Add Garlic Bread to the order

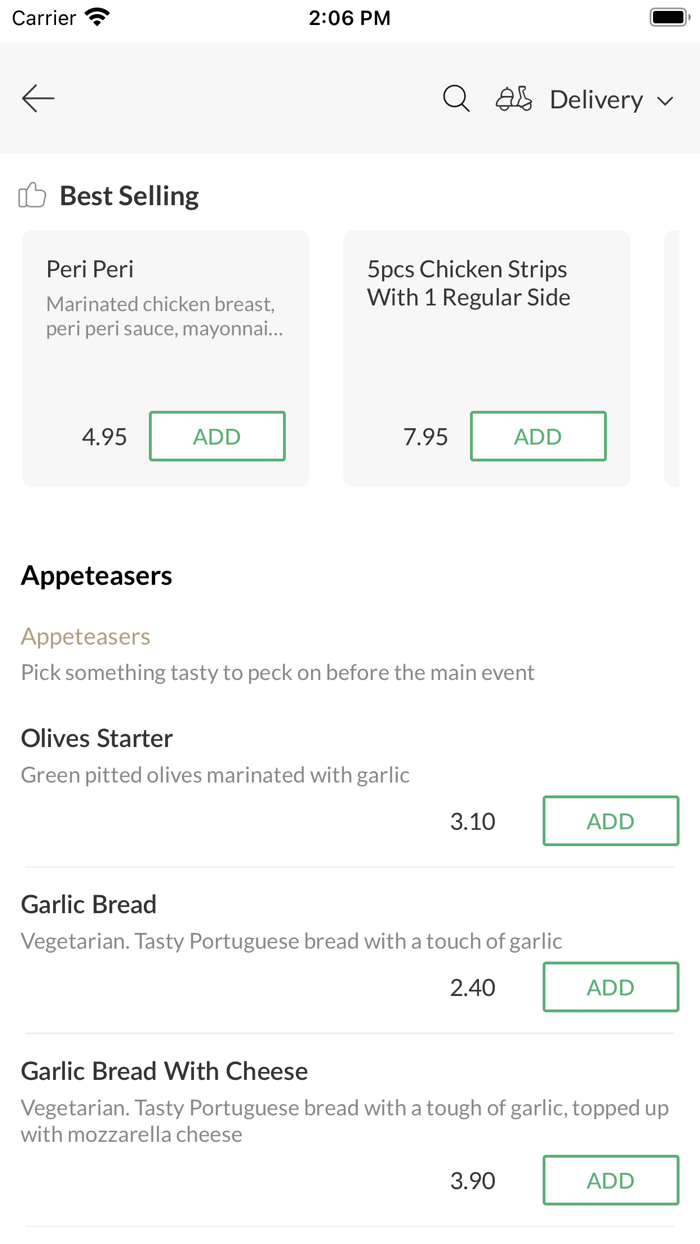click(x=610, y=987)
